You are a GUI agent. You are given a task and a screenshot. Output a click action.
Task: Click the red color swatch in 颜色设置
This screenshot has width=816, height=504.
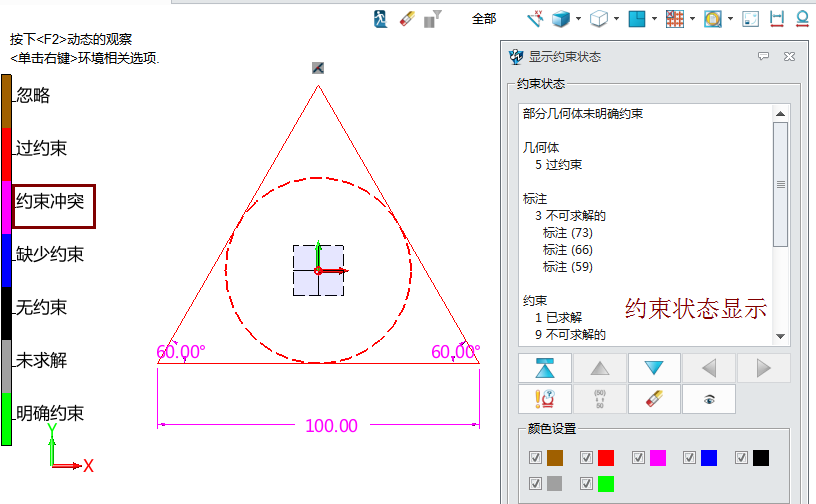pyautogui.click(x=606, y=458)
